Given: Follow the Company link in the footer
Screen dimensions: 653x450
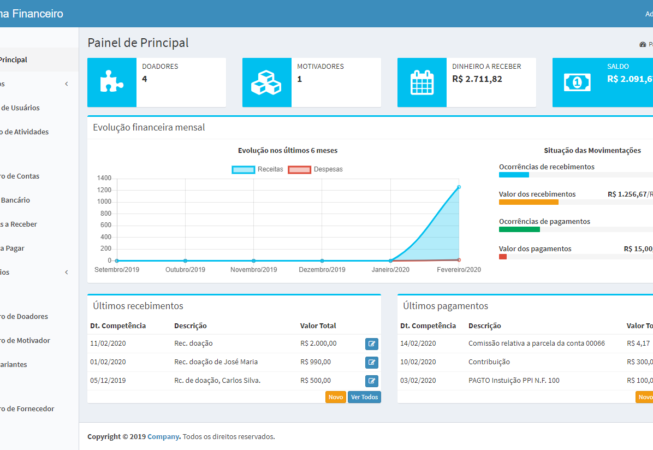Looking at the screenshot, I should [163, 436].
